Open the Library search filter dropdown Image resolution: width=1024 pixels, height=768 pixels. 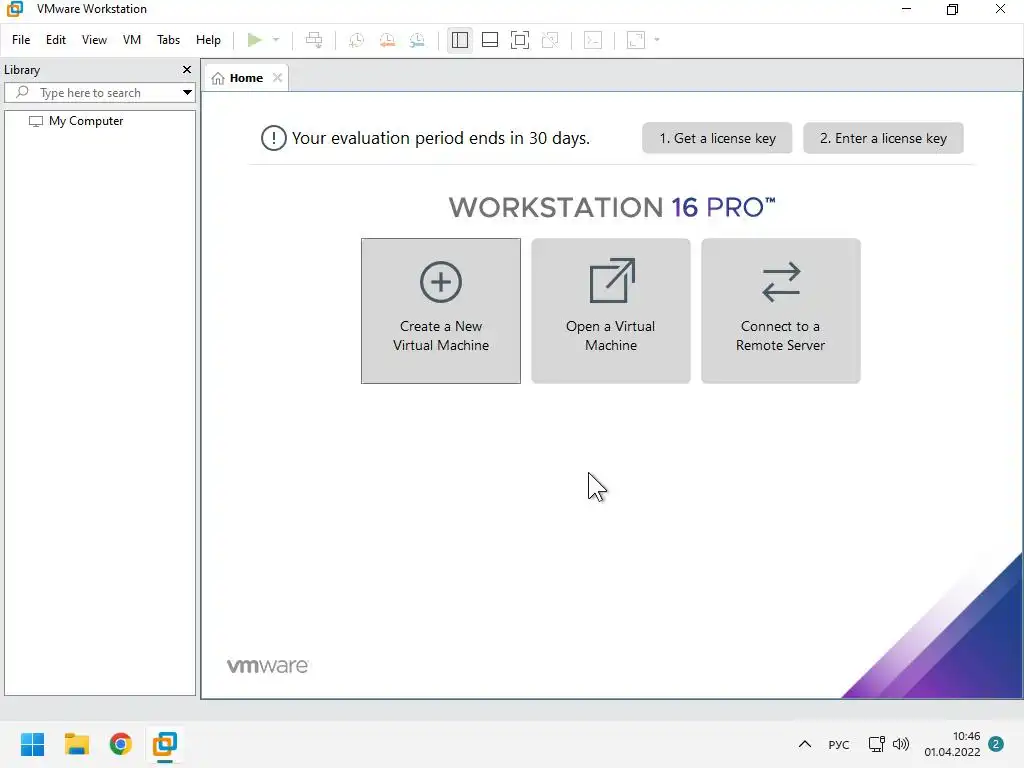coord(187,93)
